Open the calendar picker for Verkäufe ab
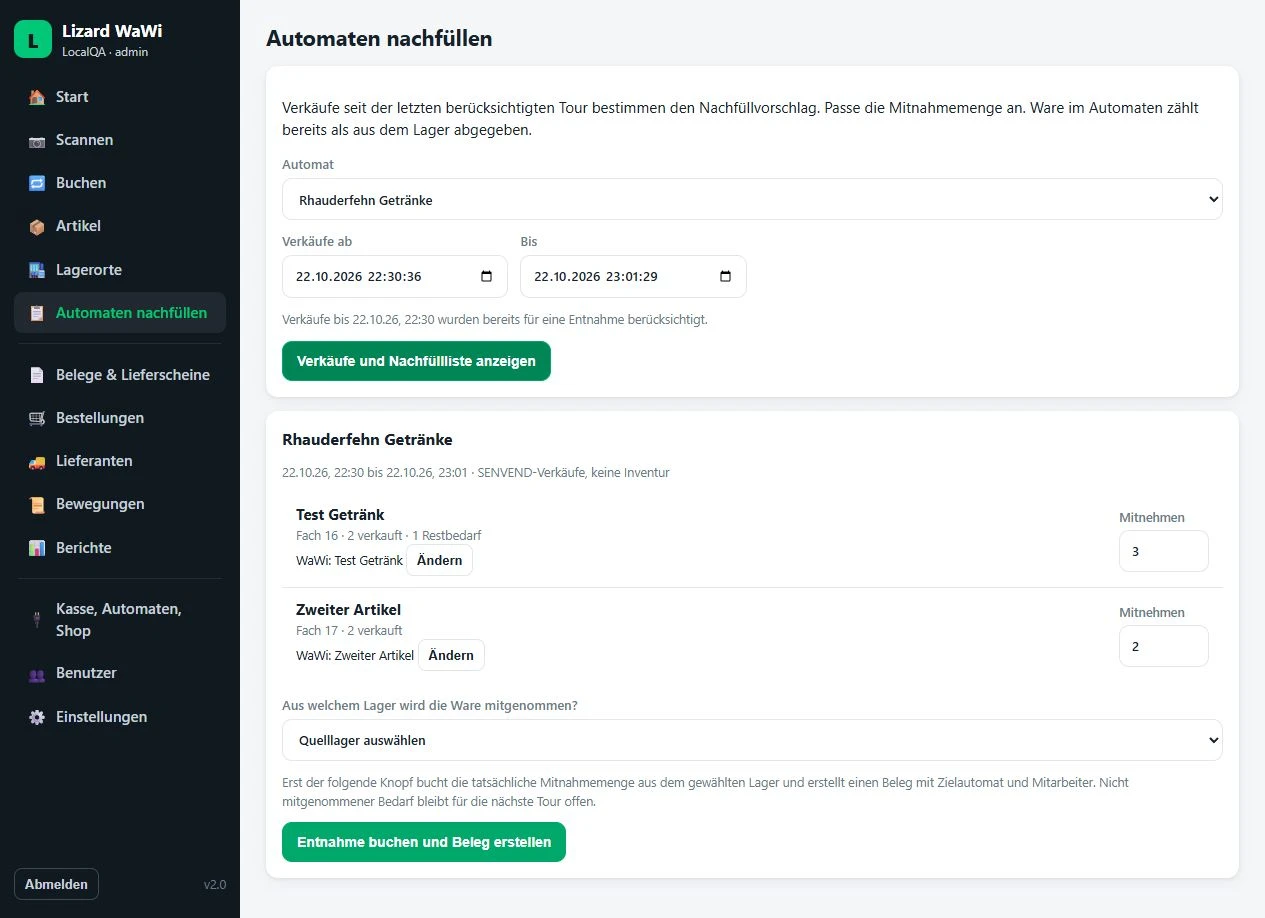The width and height of the screenshot is (1265, 918). coord(487,277)
